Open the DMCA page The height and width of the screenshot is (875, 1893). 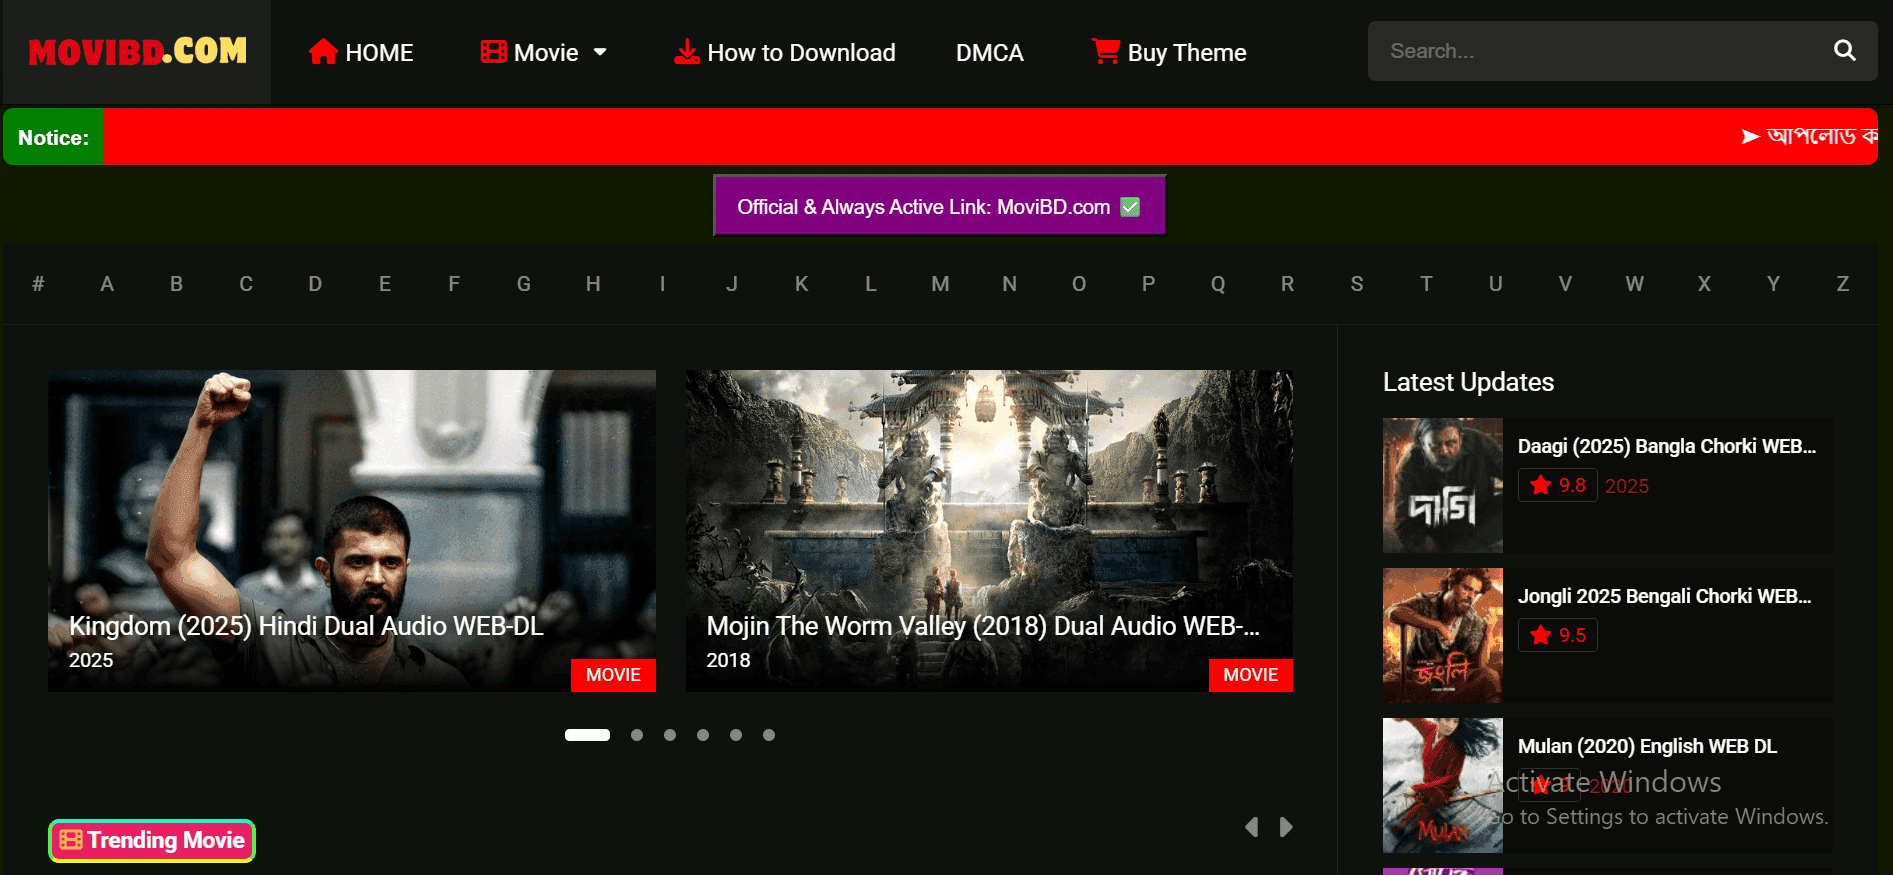(989, 53)
